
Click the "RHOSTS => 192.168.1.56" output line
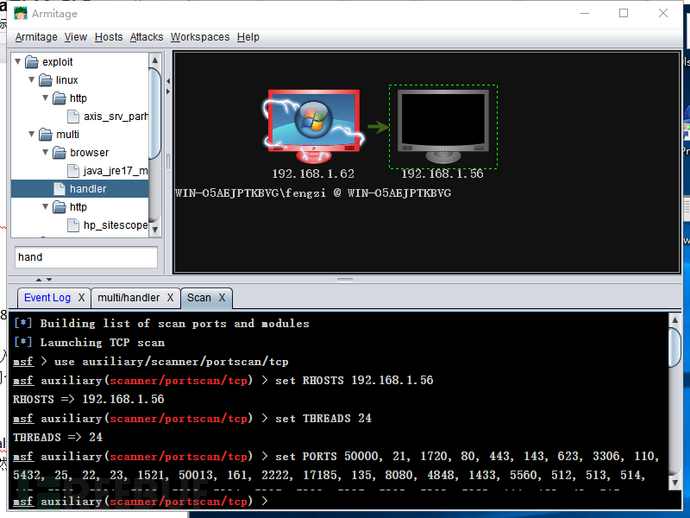coord(88,399)
